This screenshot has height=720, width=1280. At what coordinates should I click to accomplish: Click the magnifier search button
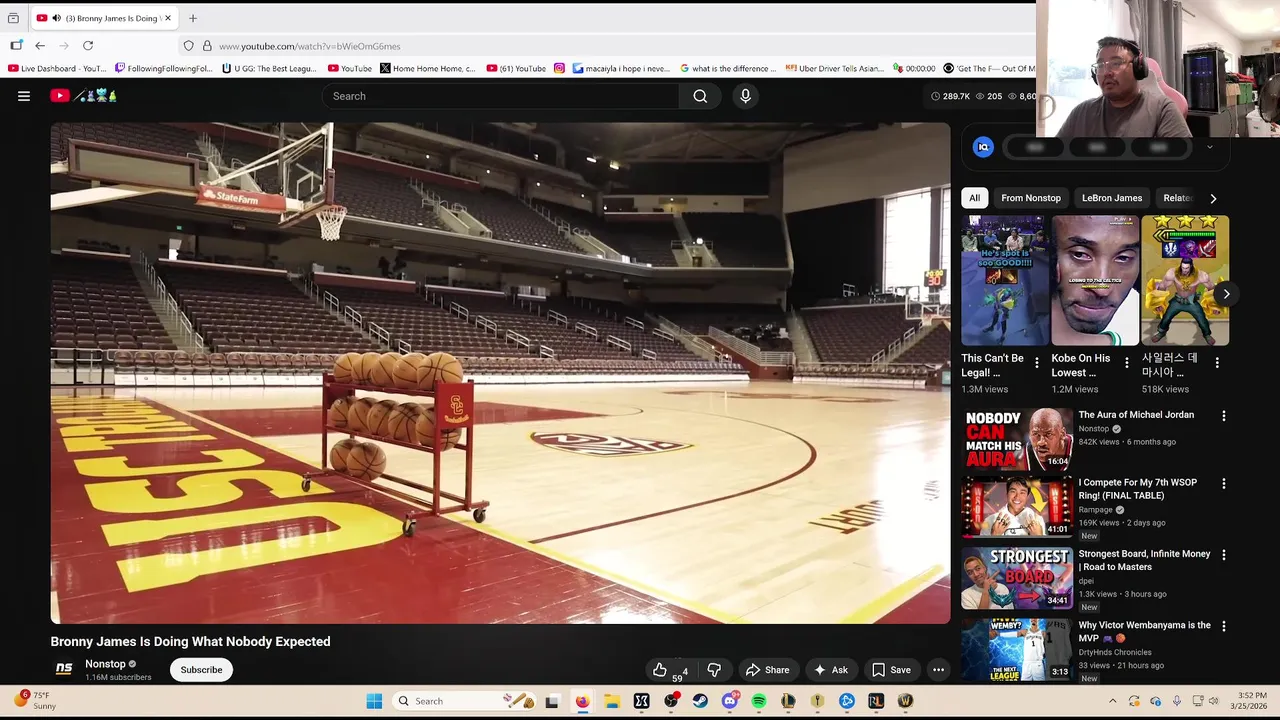pos(700,96)
